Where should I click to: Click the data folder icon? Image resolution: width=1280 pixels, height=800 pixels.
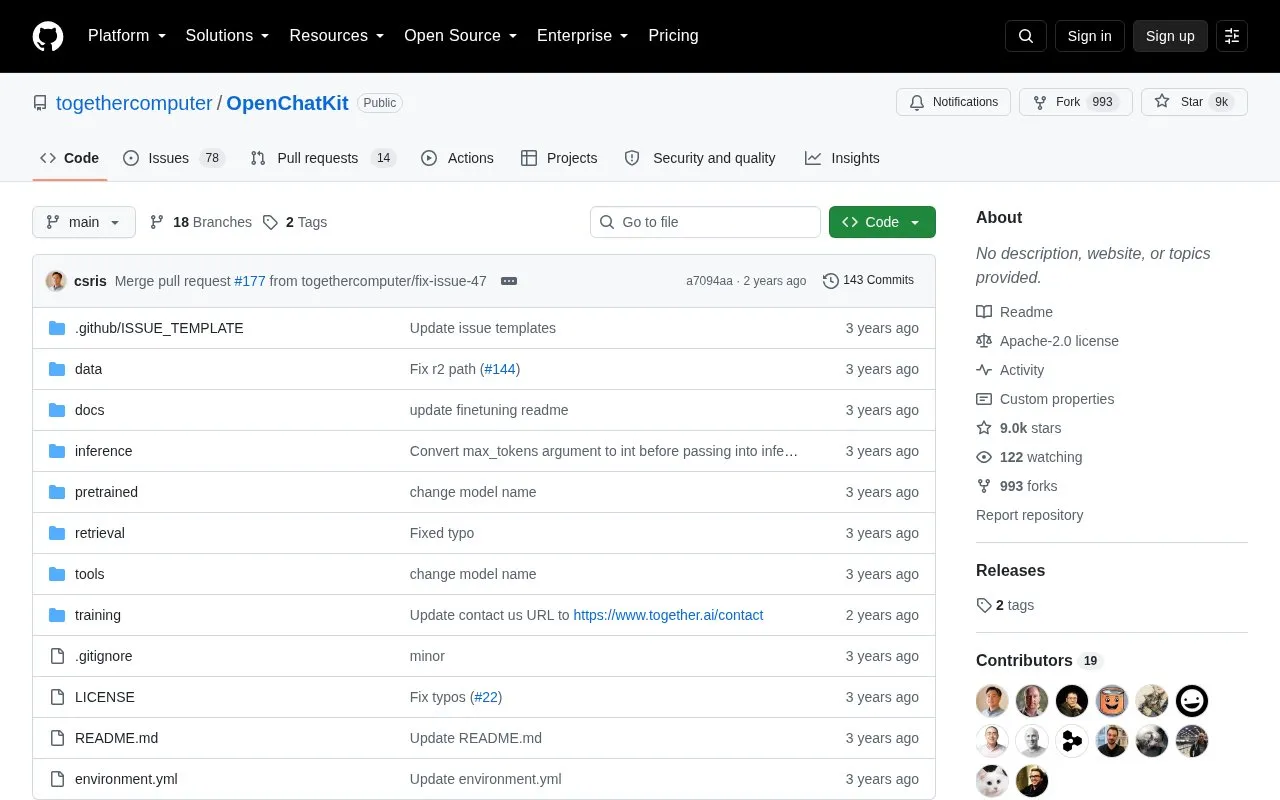pos(57,369)
